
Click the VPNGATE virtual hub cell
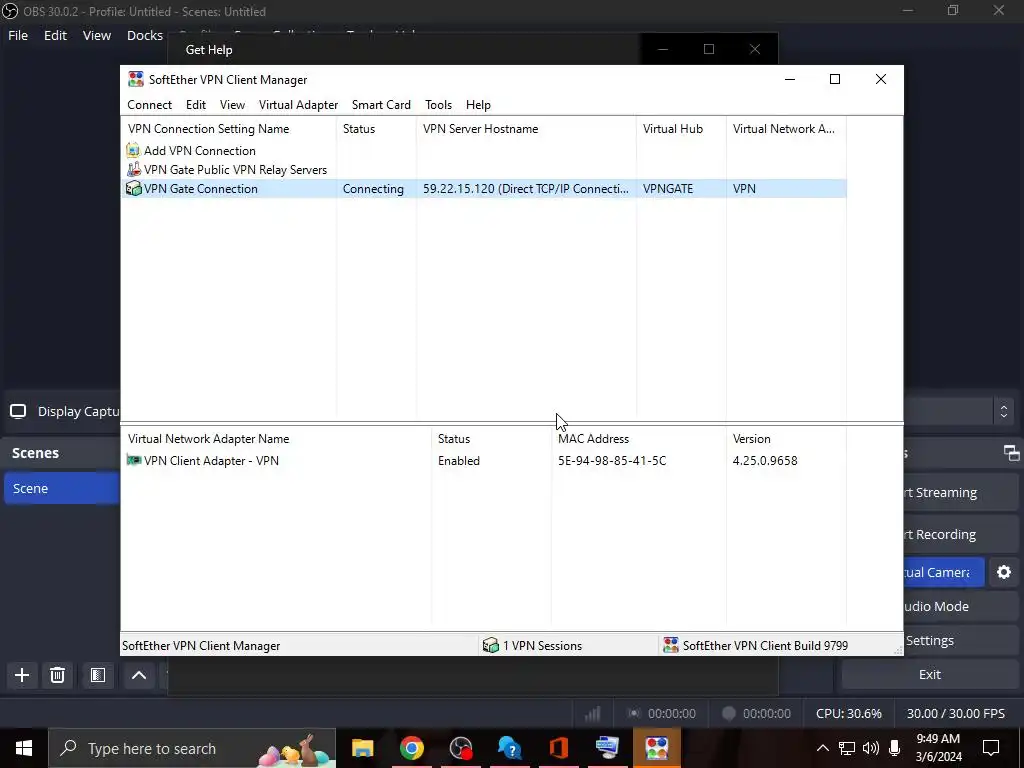point(667,189)
